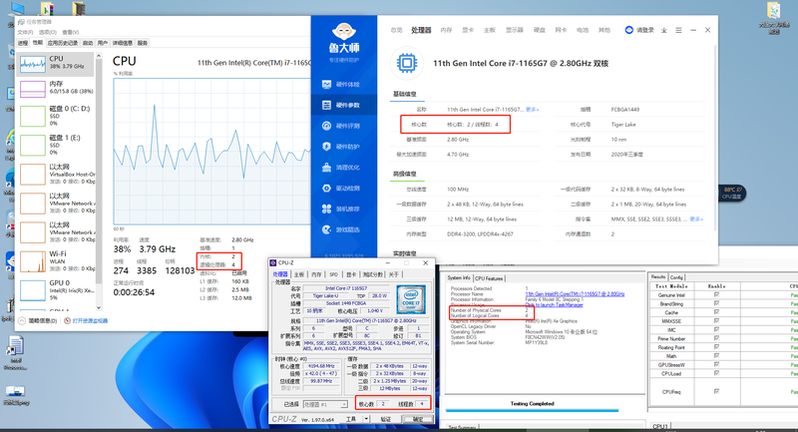Image resolution: width=798 pixels, height=432 pixels.
Task: Open the 内存 tab in 鲁大师
Action: coord(446,31)
